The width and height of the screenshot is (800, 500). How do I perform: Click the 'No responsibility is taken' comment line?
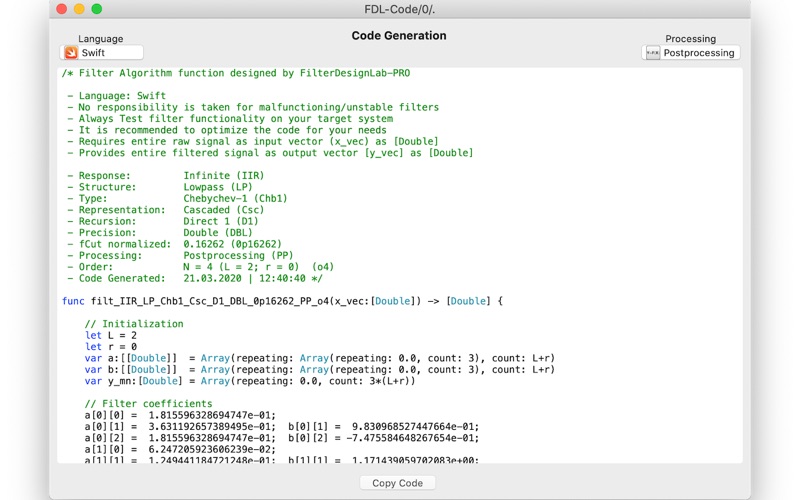point(253,107)
